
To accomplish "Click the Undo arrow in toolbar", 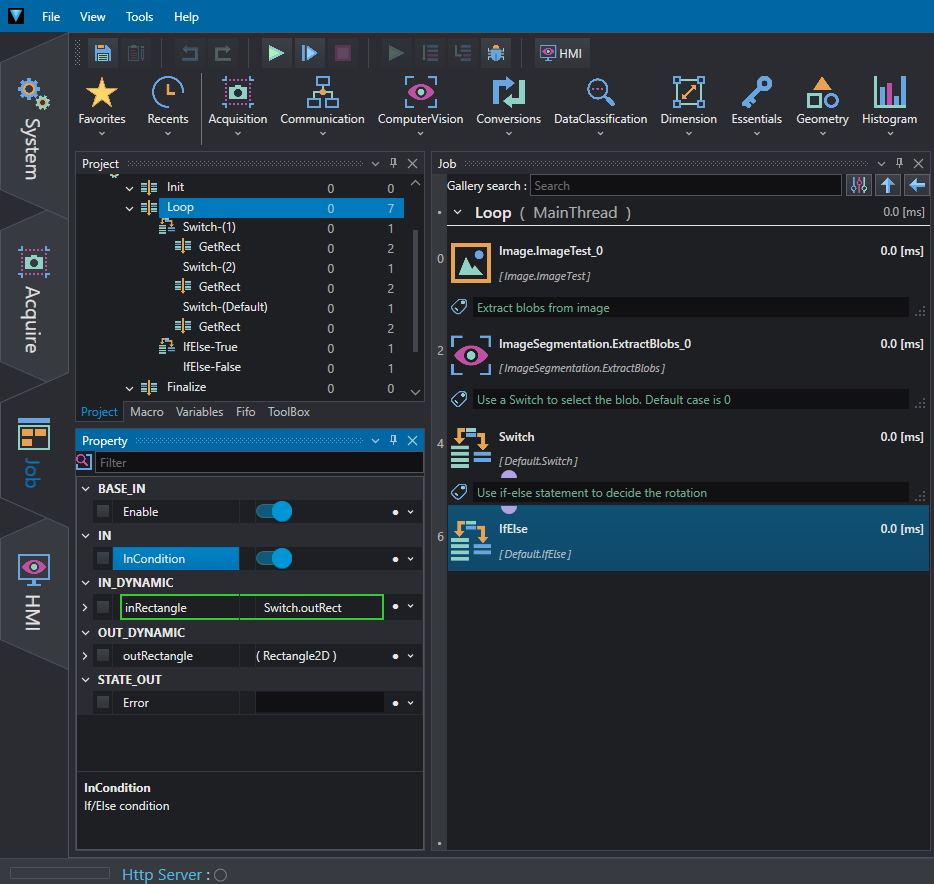I will click(190, 53).
